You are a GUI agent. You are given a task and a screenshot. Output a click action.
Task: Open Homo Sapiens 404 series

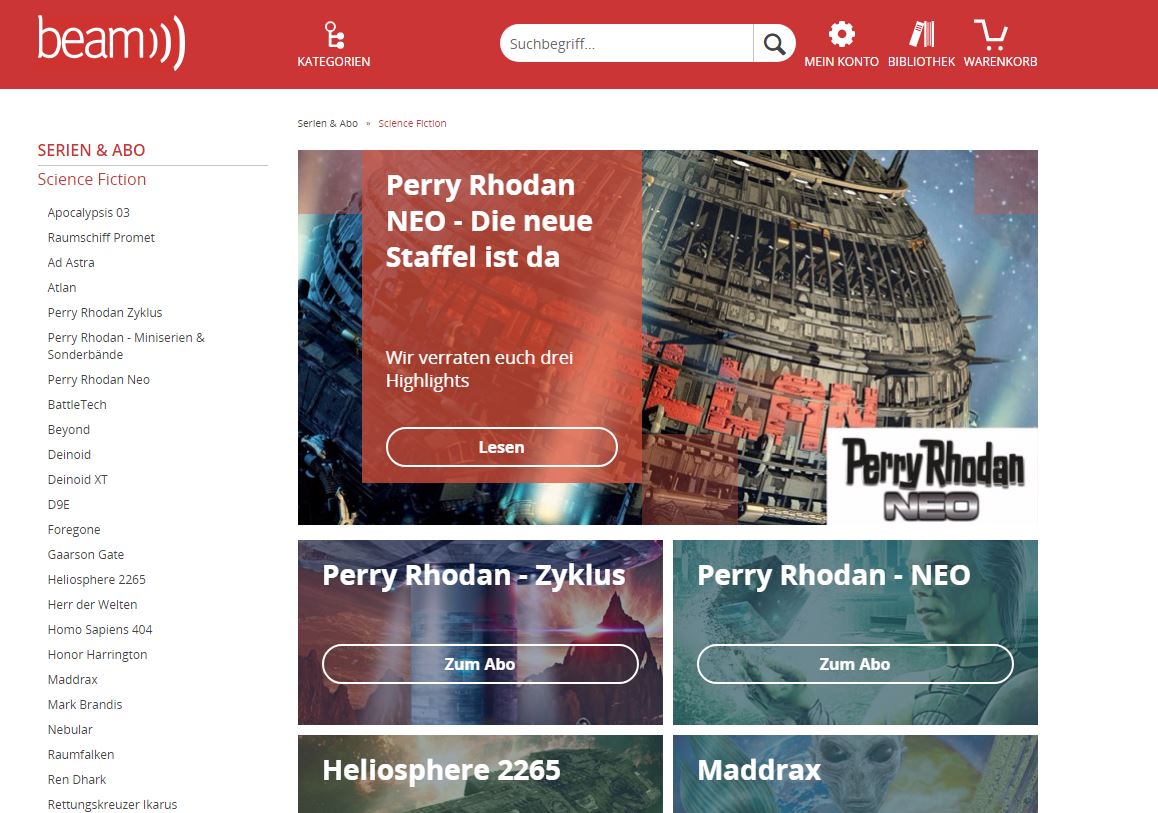coord(100,630)
